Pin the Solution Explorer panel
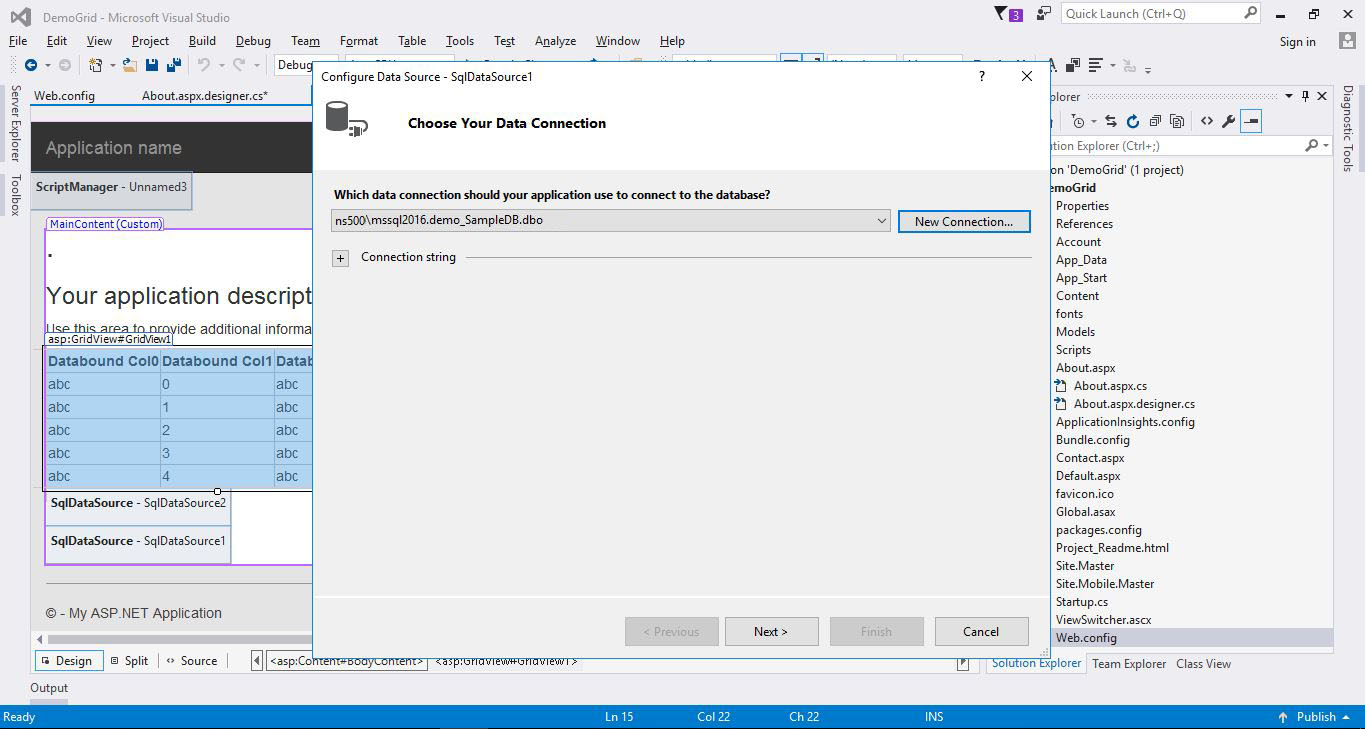 pos(1305,96)
